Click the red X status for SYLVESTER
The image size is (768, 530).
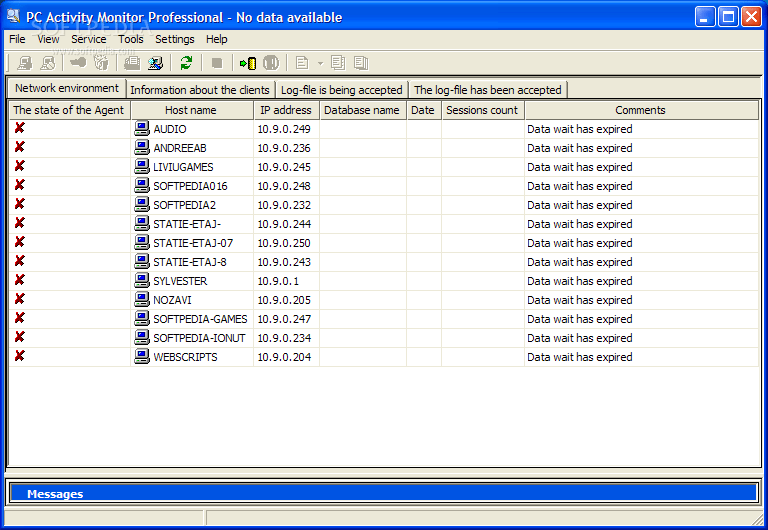(20, 280)
